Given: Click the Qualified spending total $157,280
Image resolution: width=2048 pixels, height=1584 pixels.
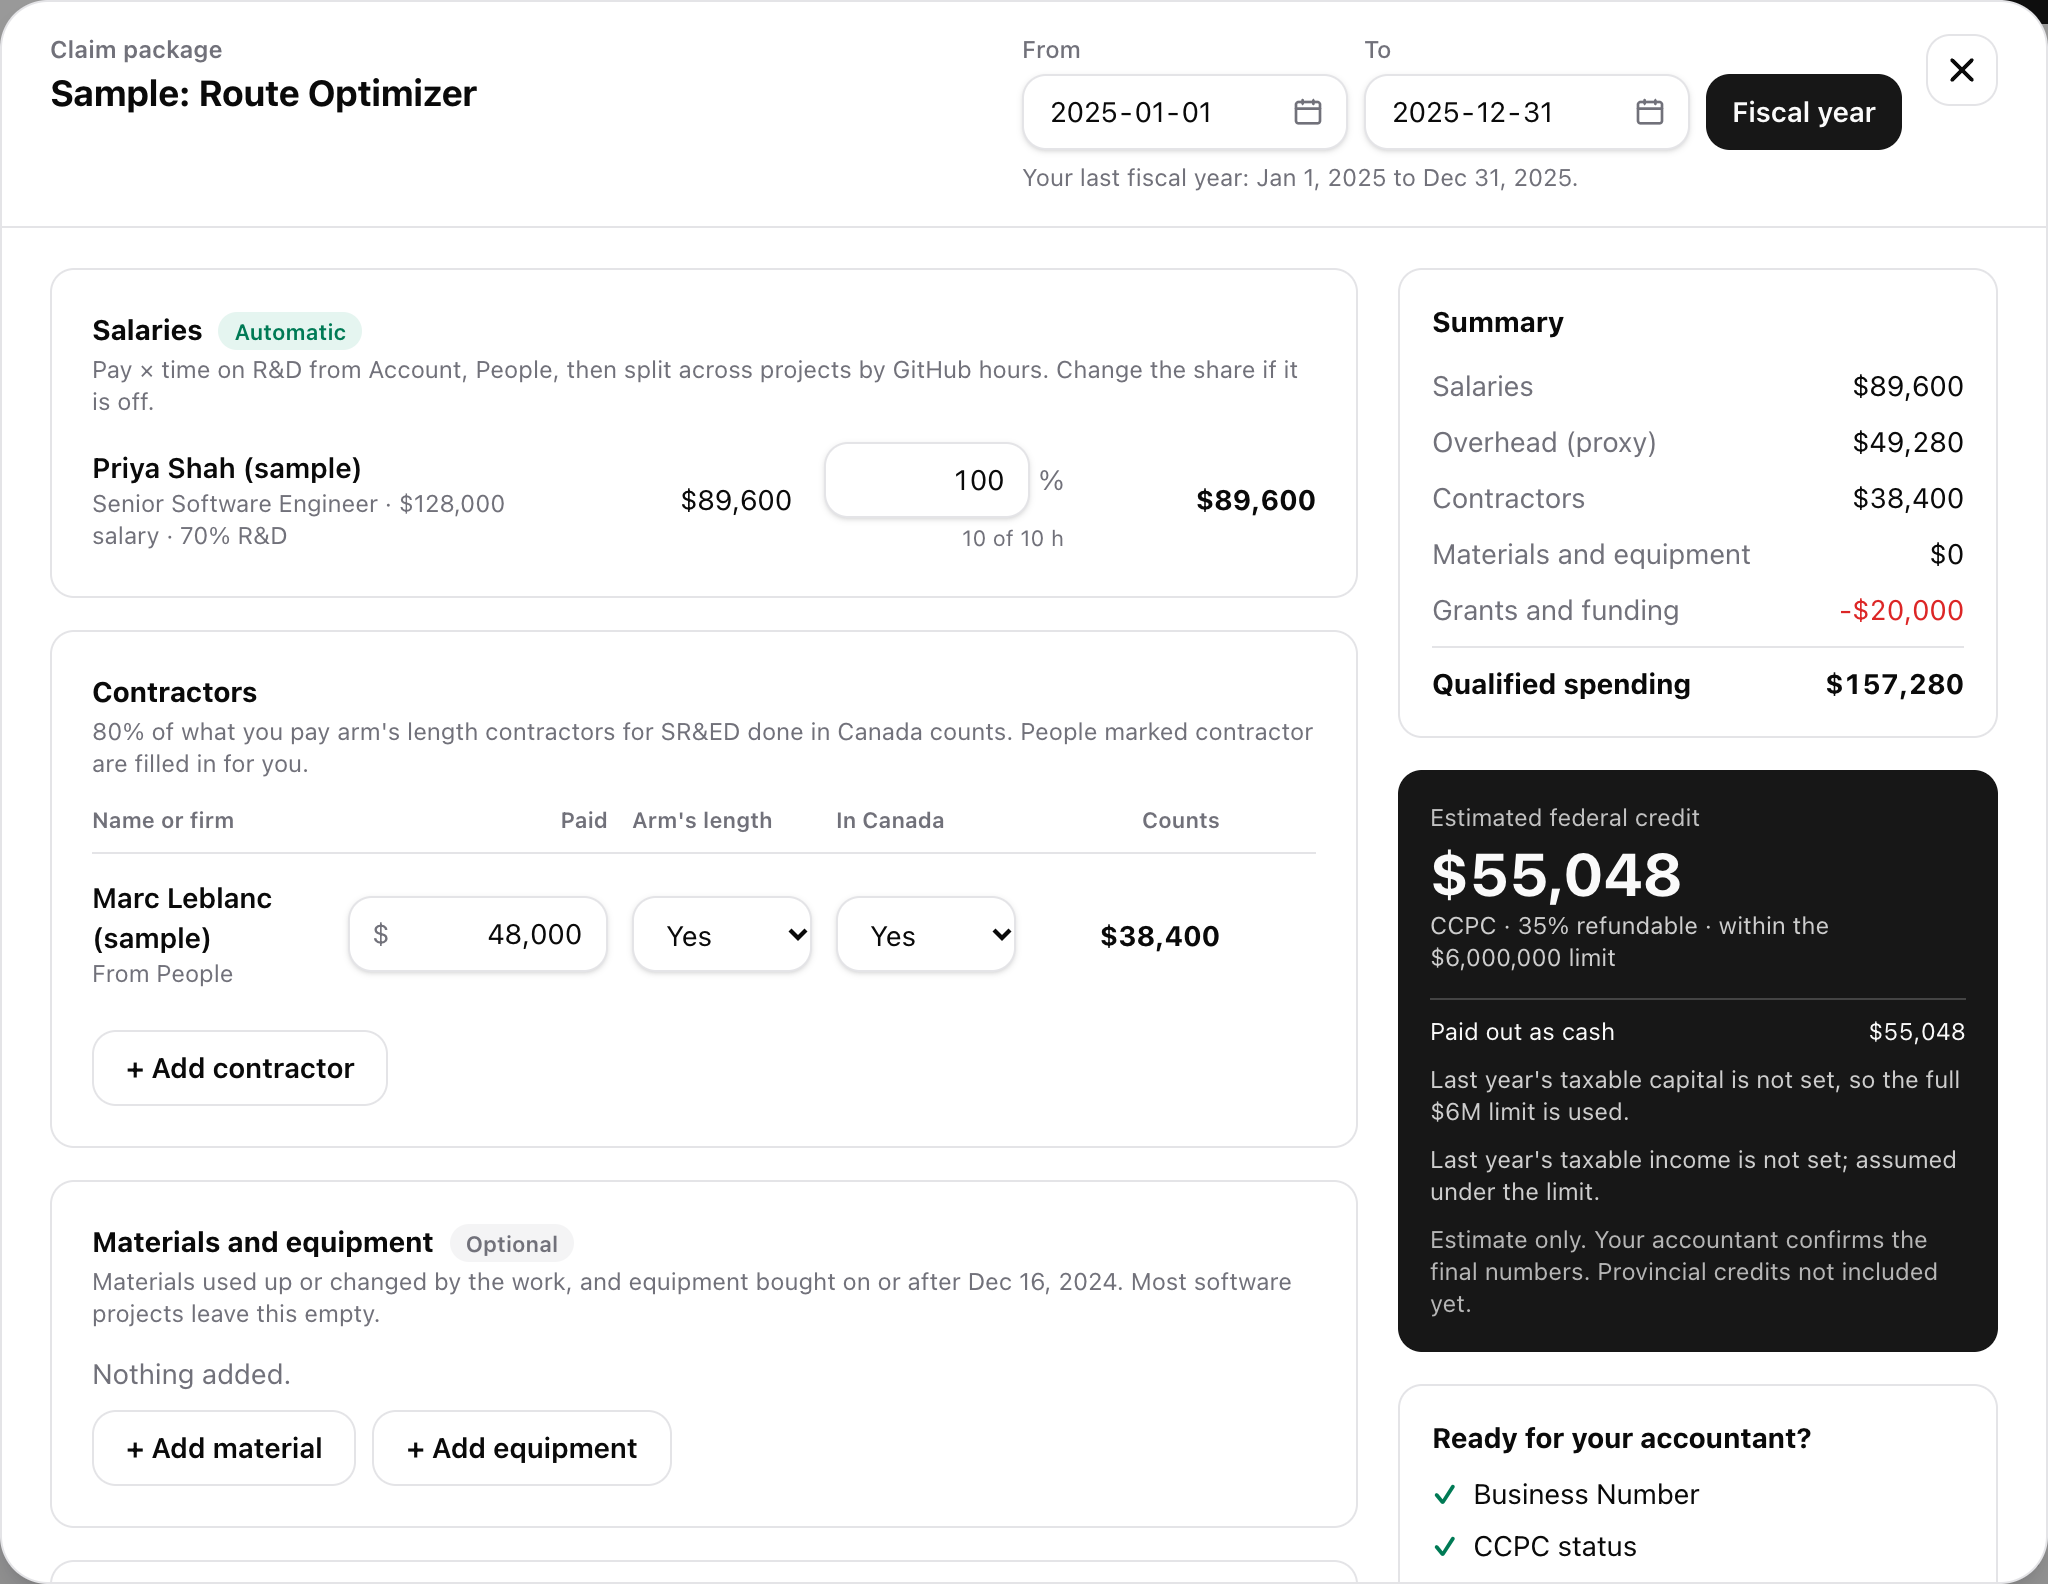Looking at the screenshot, I should coord(1894,684).
